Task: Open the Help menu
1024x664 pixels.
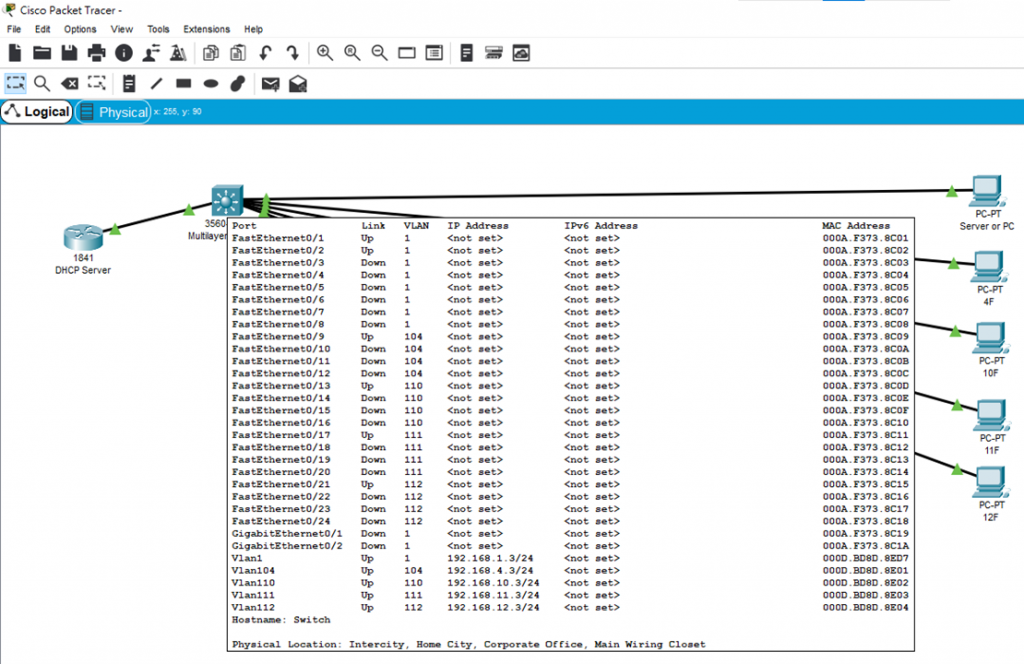Action: tap(253, 29)
